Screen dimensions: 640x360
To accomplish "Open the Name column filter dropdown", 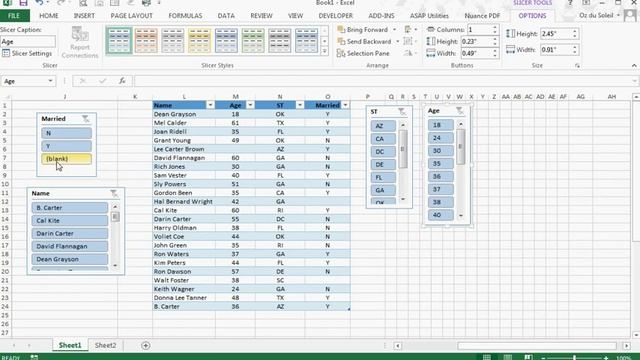I will 210,105.
